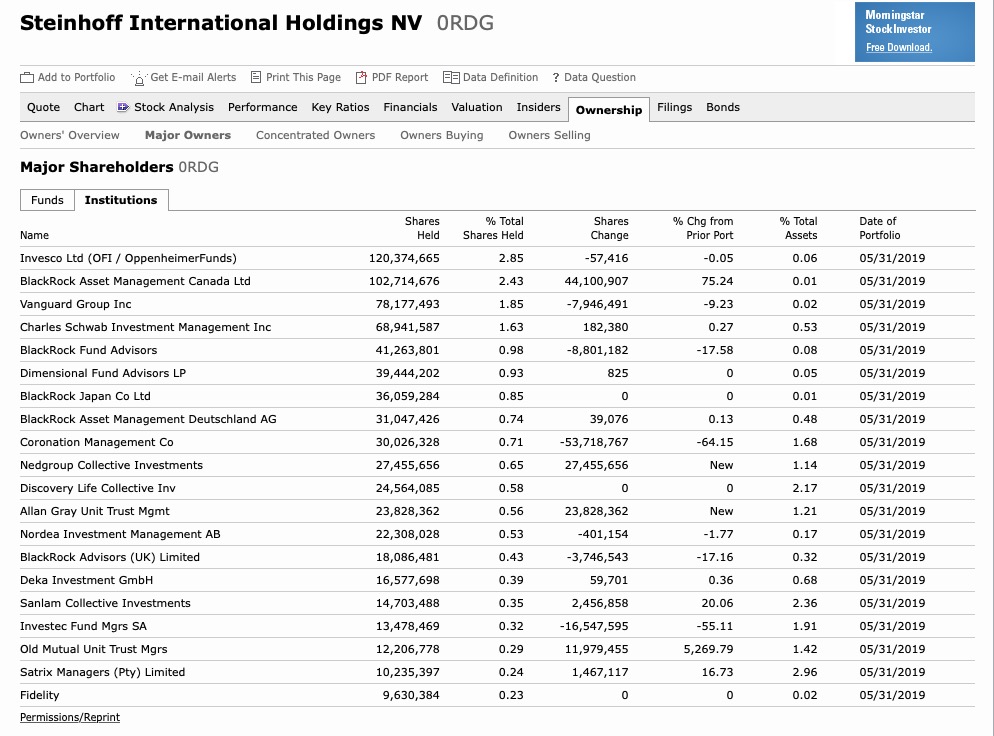The height and width of the screenshot is (736, 994).
Task: Open the PDF Report via its icon
Action: click(x=362, y=77)
